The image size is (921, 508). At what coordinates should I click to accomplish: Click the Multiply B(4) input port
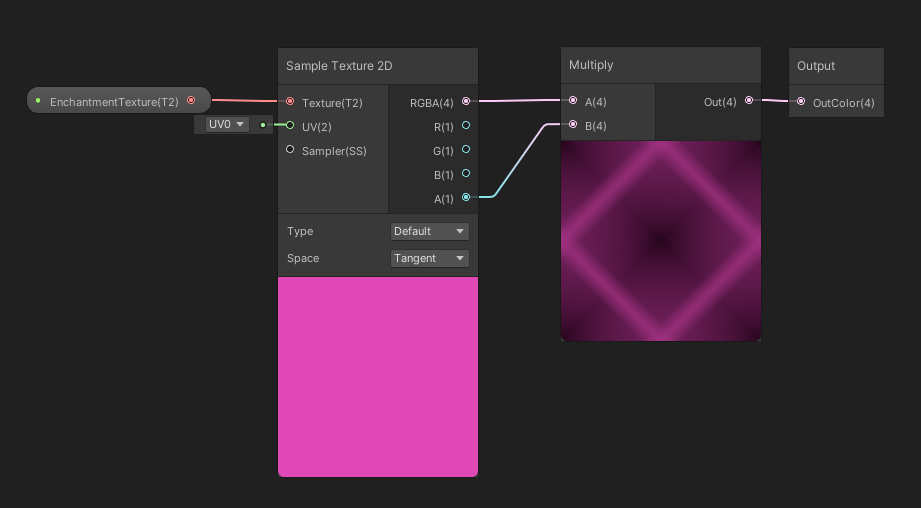pos(573,125)
